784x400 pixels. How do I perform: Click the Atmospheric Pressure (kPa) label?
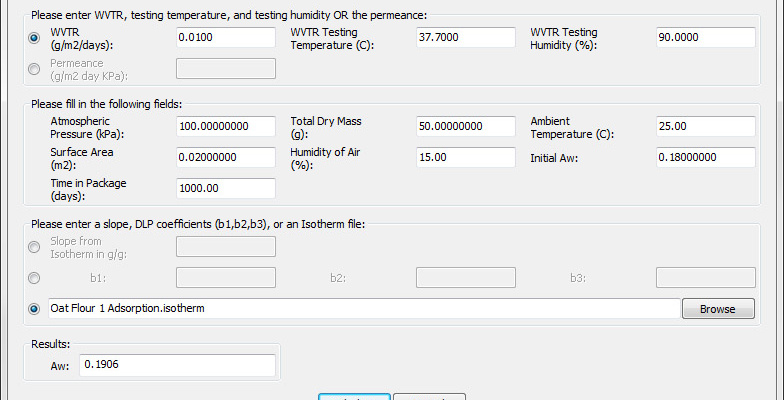click(x=88, y=128)
